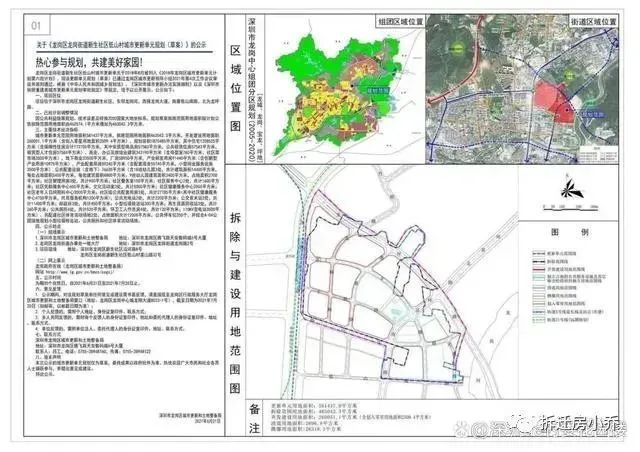Screen dimensions: 640x452
Task: Click the "图例" legend heading
Action: point(570,232)
